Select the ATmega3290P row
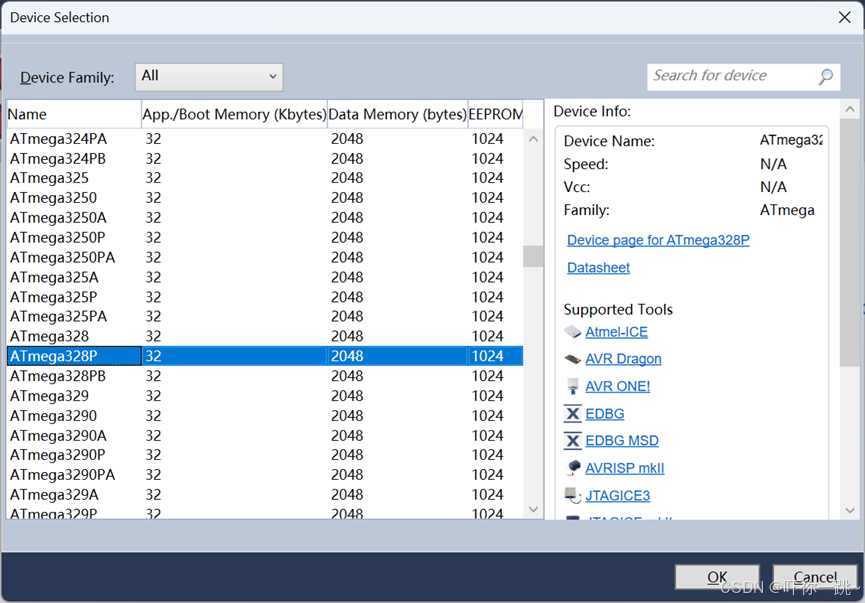This screenshot has width=865, height=603. (x=265, y=455)
